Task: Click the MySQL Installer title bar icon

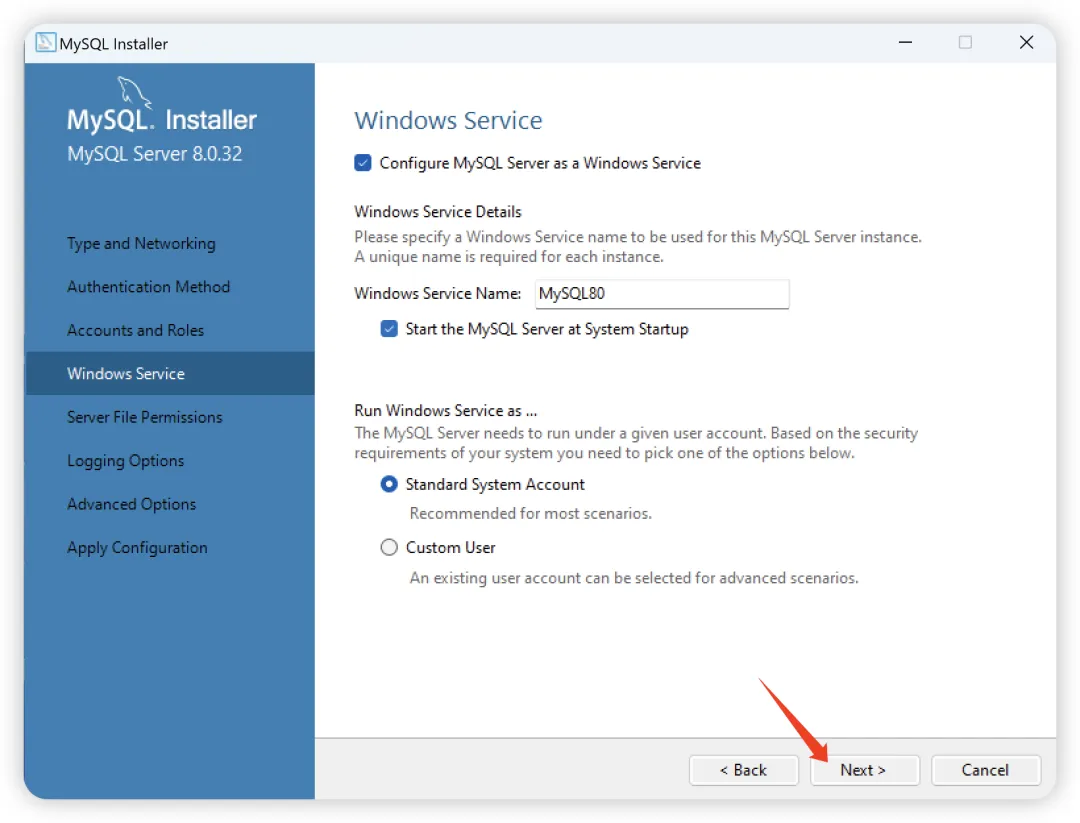Action: [x=45, y=43]
